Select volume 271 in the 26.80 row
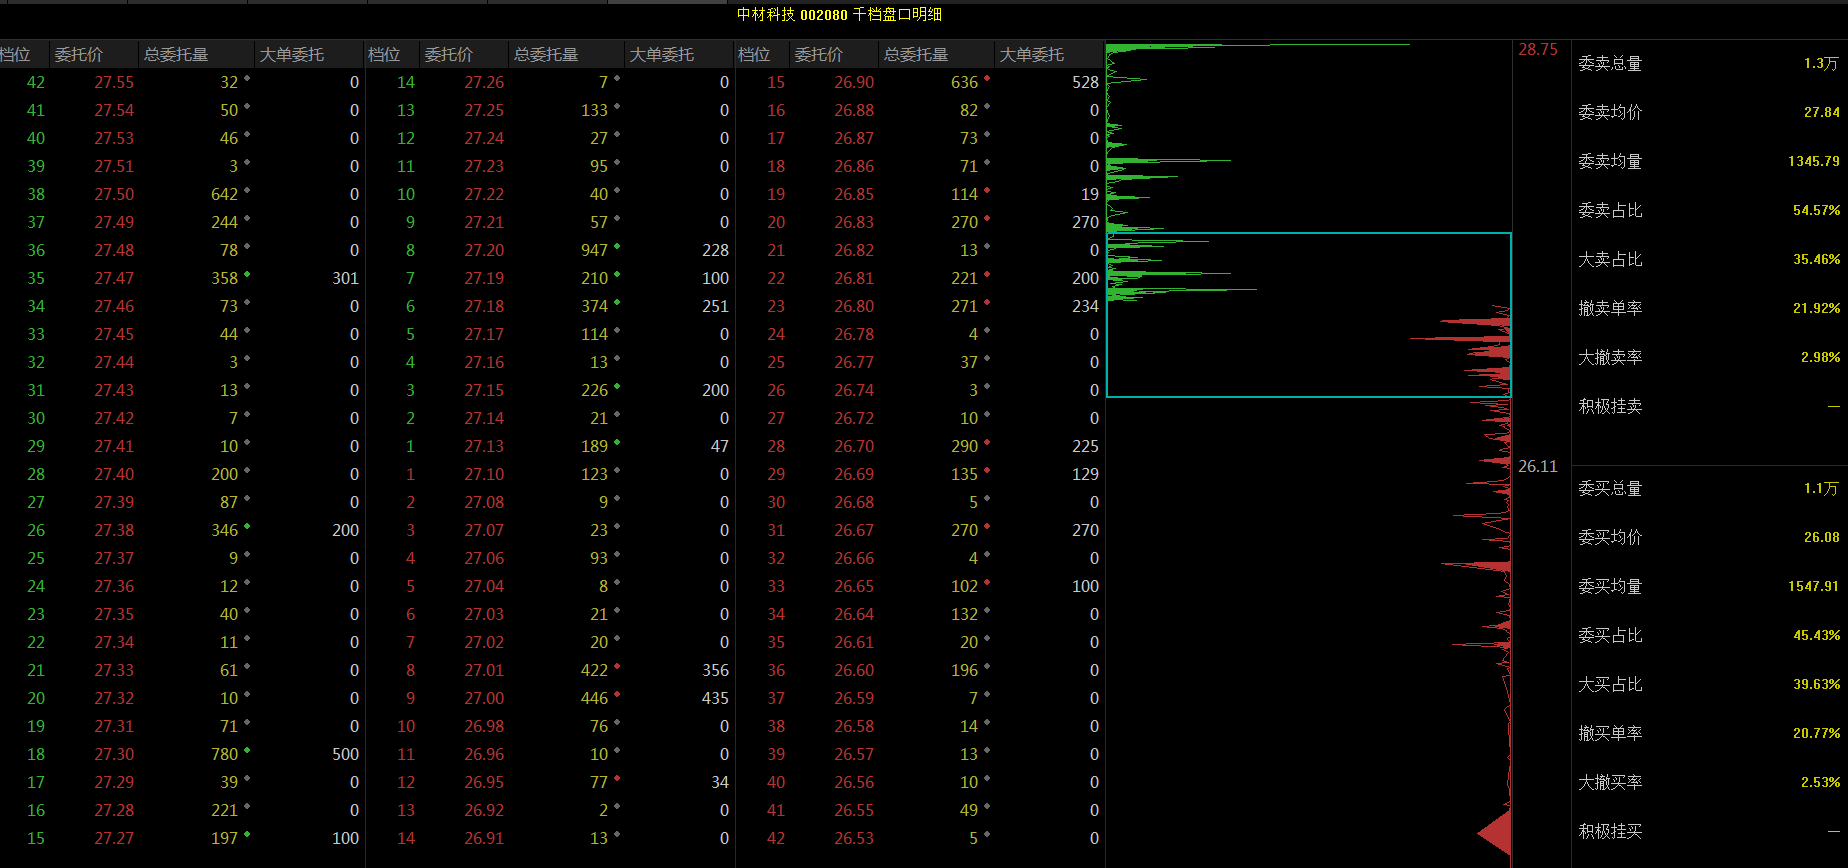 [965, 306]
